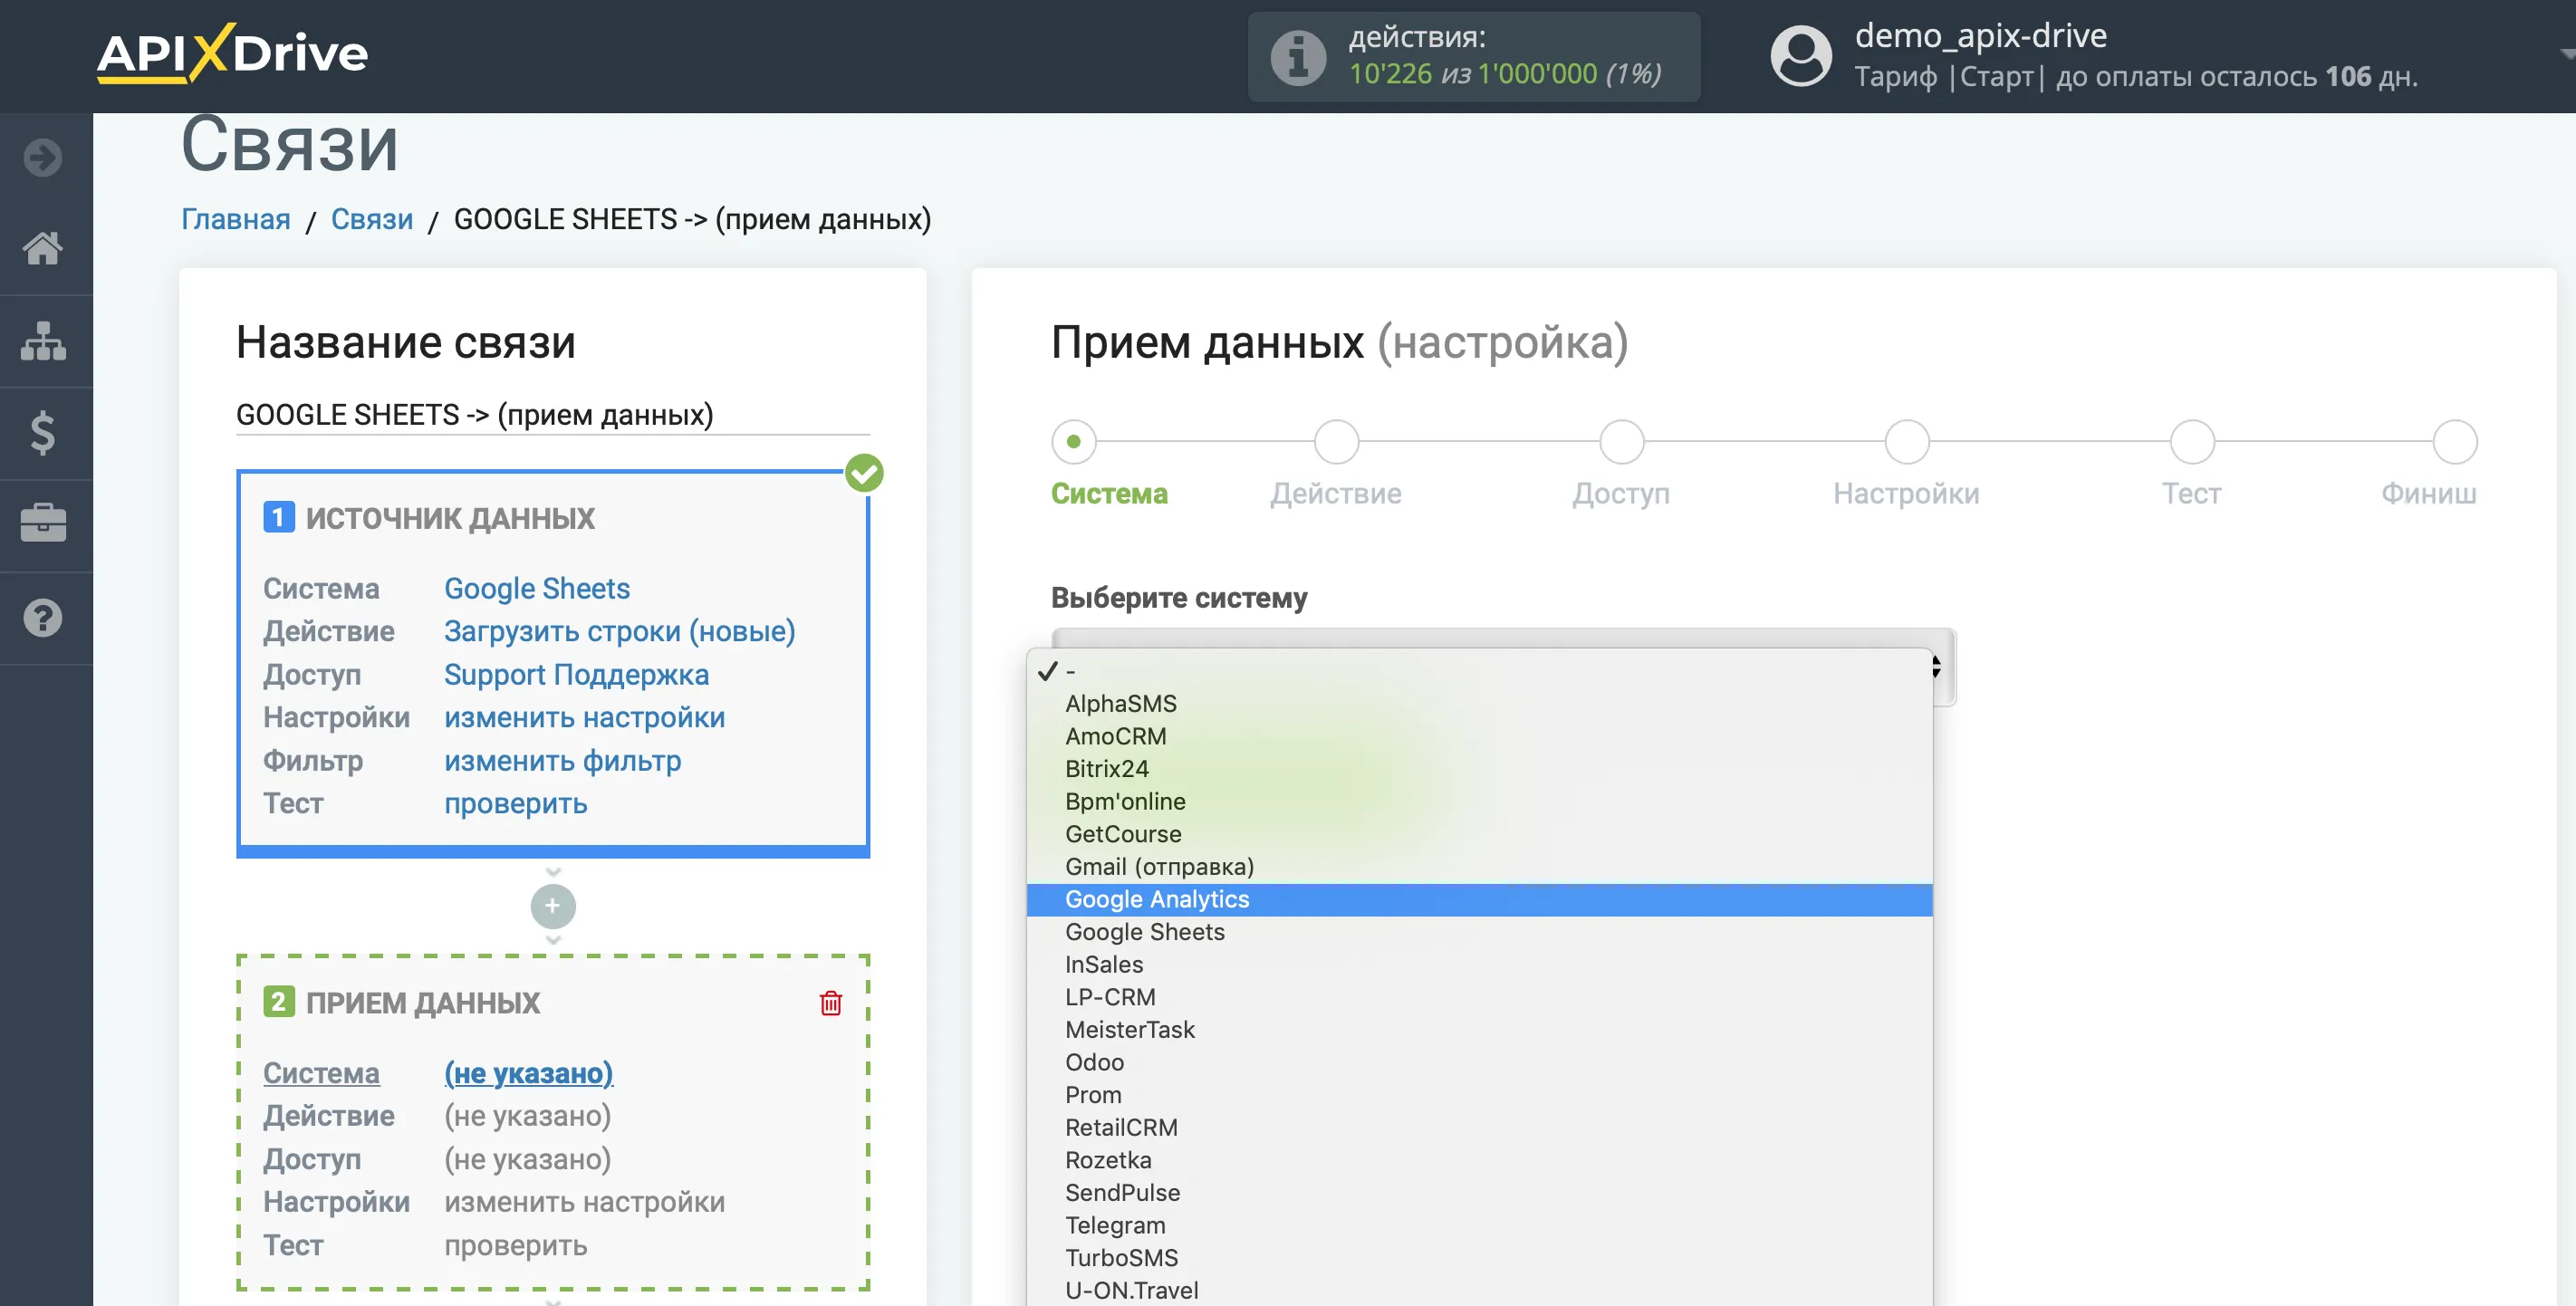
Task: Click the actions info icon
Action: (1298, 57)
